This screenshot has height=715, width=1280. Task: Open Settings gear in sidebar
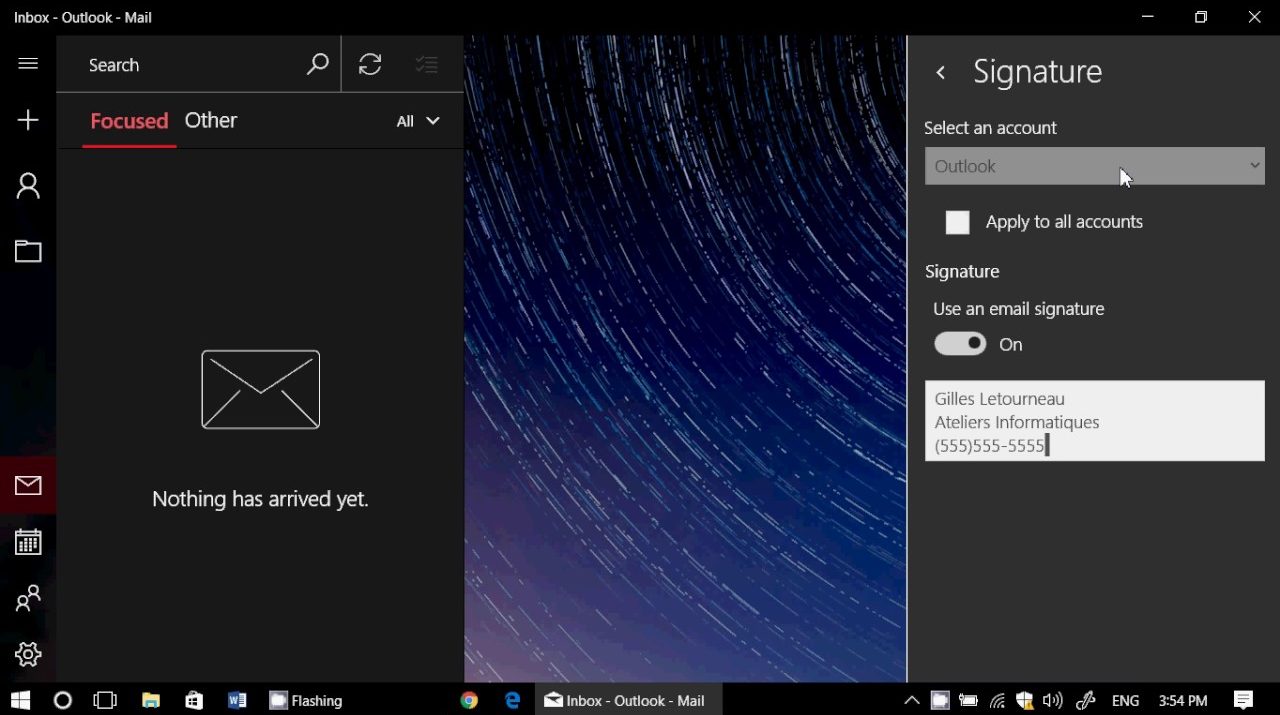(x=28, y=654)
